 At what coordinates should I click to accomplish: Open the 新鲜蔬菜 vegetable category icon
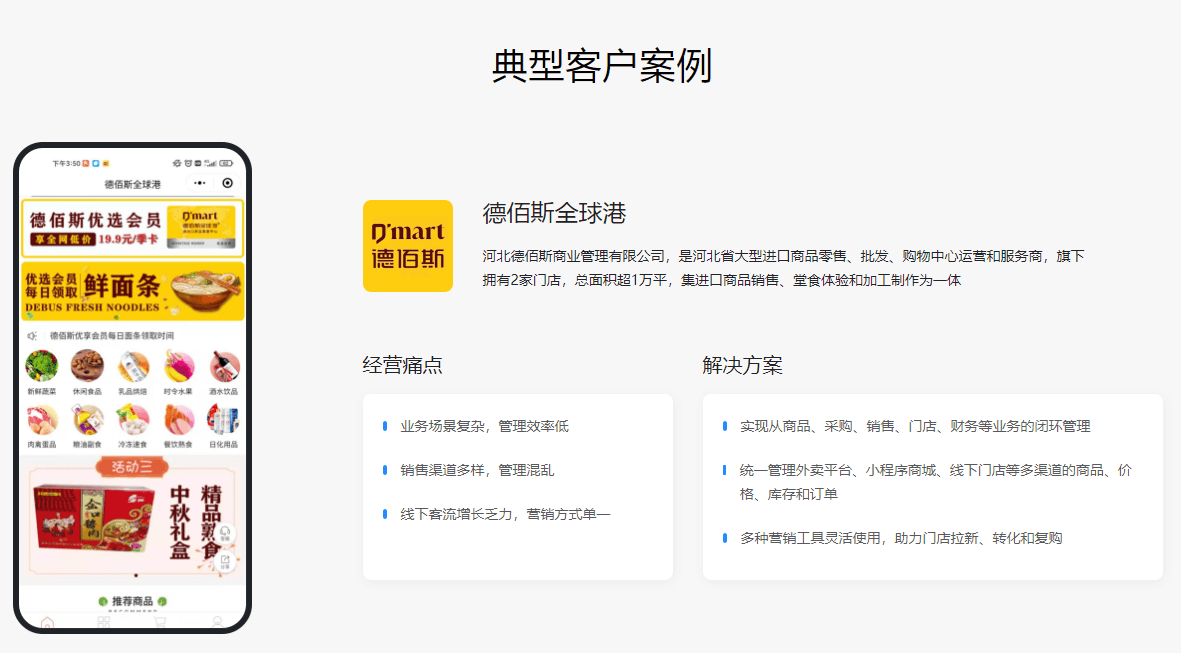coord(41,367)
